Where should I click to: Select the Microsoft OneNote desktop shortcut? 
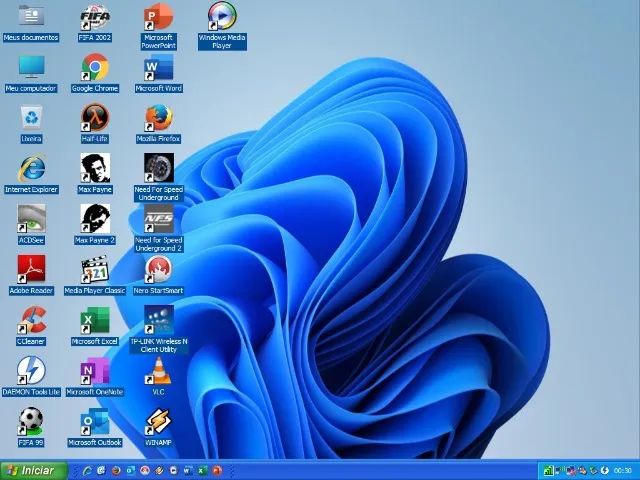(95, 377)
